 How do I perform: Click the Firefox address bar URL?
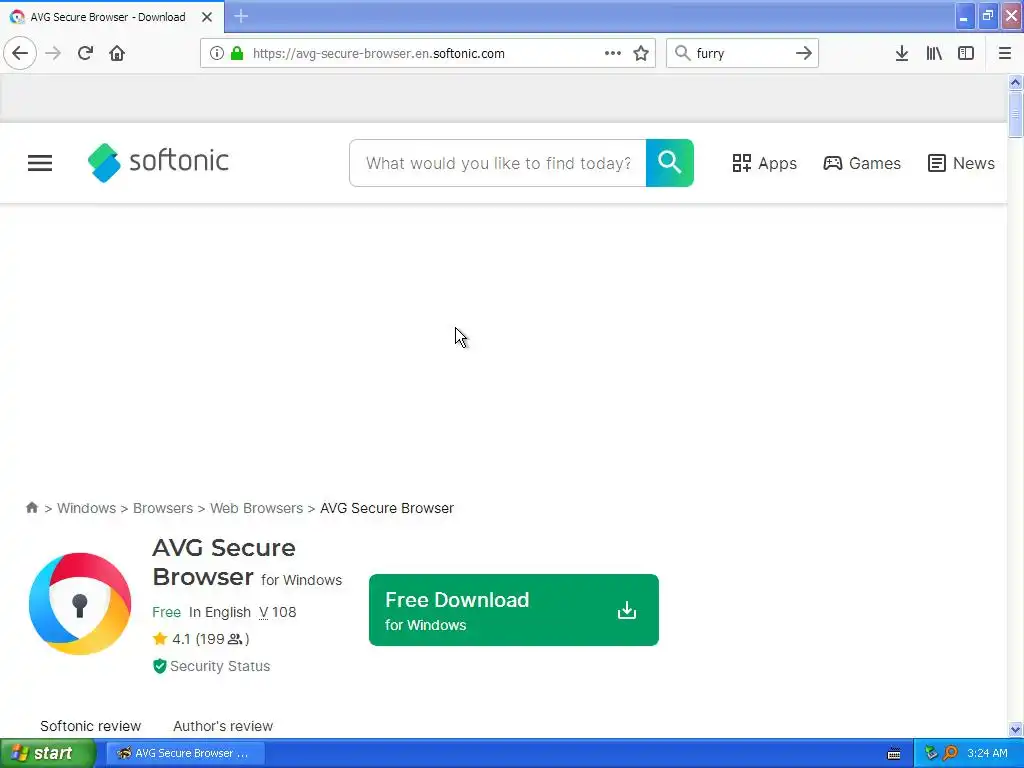[379, 54]
